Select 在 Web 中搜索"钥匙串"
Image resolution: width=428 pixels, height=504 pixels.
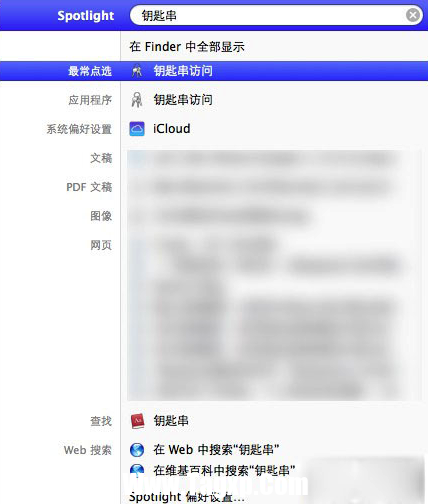pos(216,450)
